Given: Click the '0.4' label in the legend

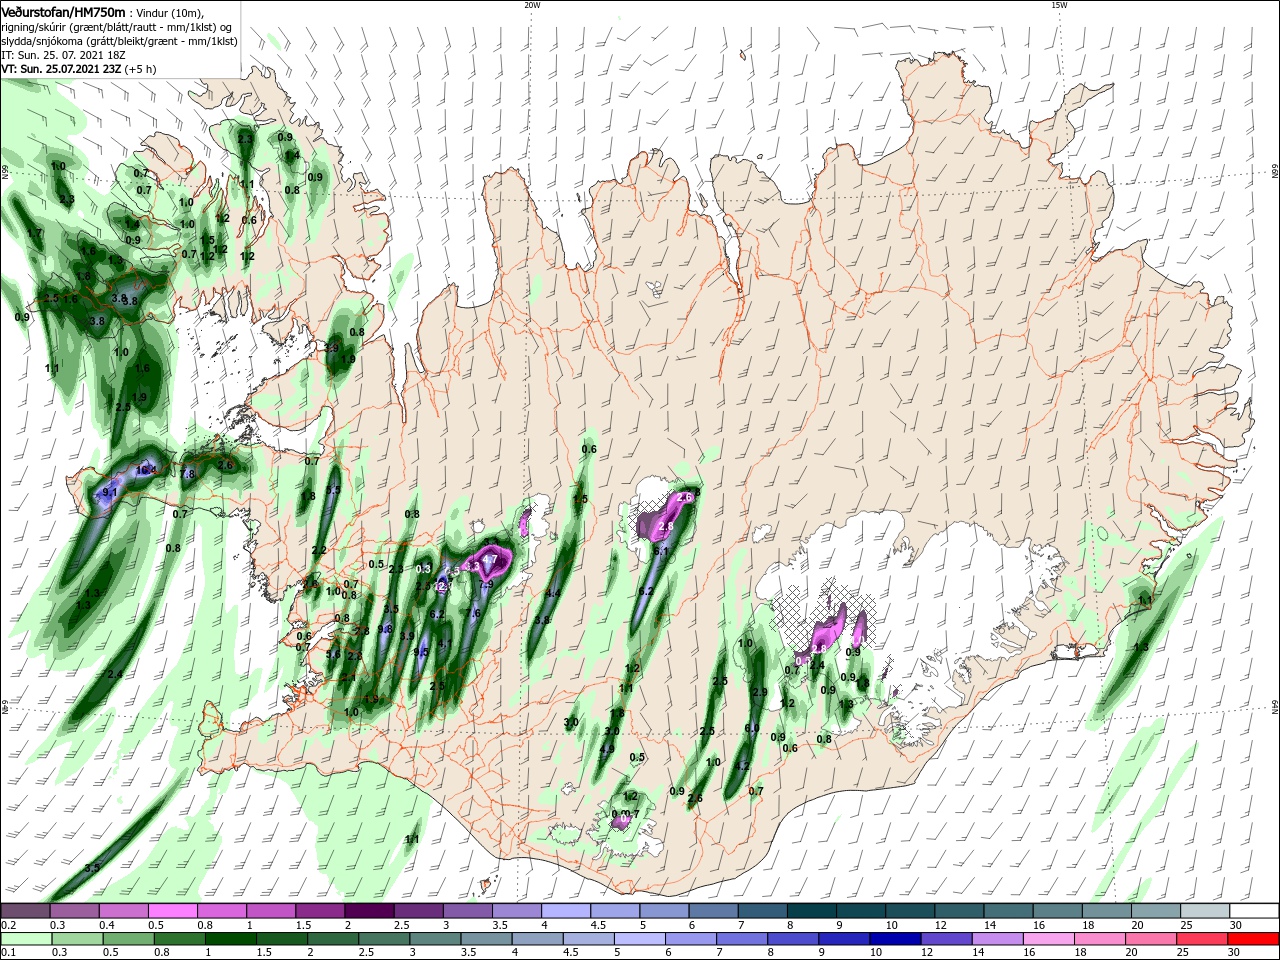Looking at the screenshot, I should pyautogui.click(x=107, y=925).
